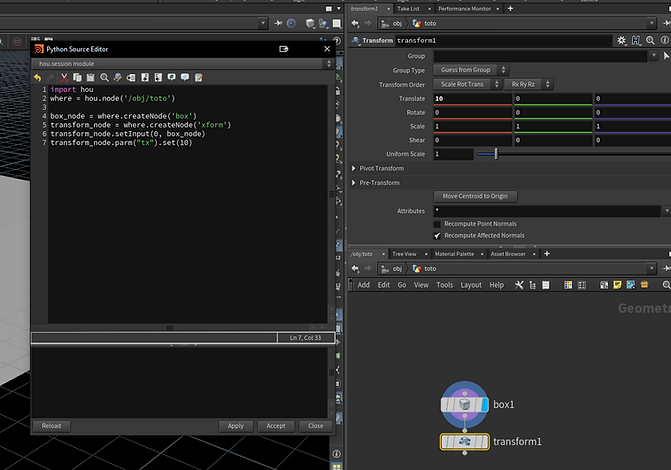This screenshot has width=671, height=470.
Task: Toggle Recompute Point Normals checkbox
Action: point(437,224)
